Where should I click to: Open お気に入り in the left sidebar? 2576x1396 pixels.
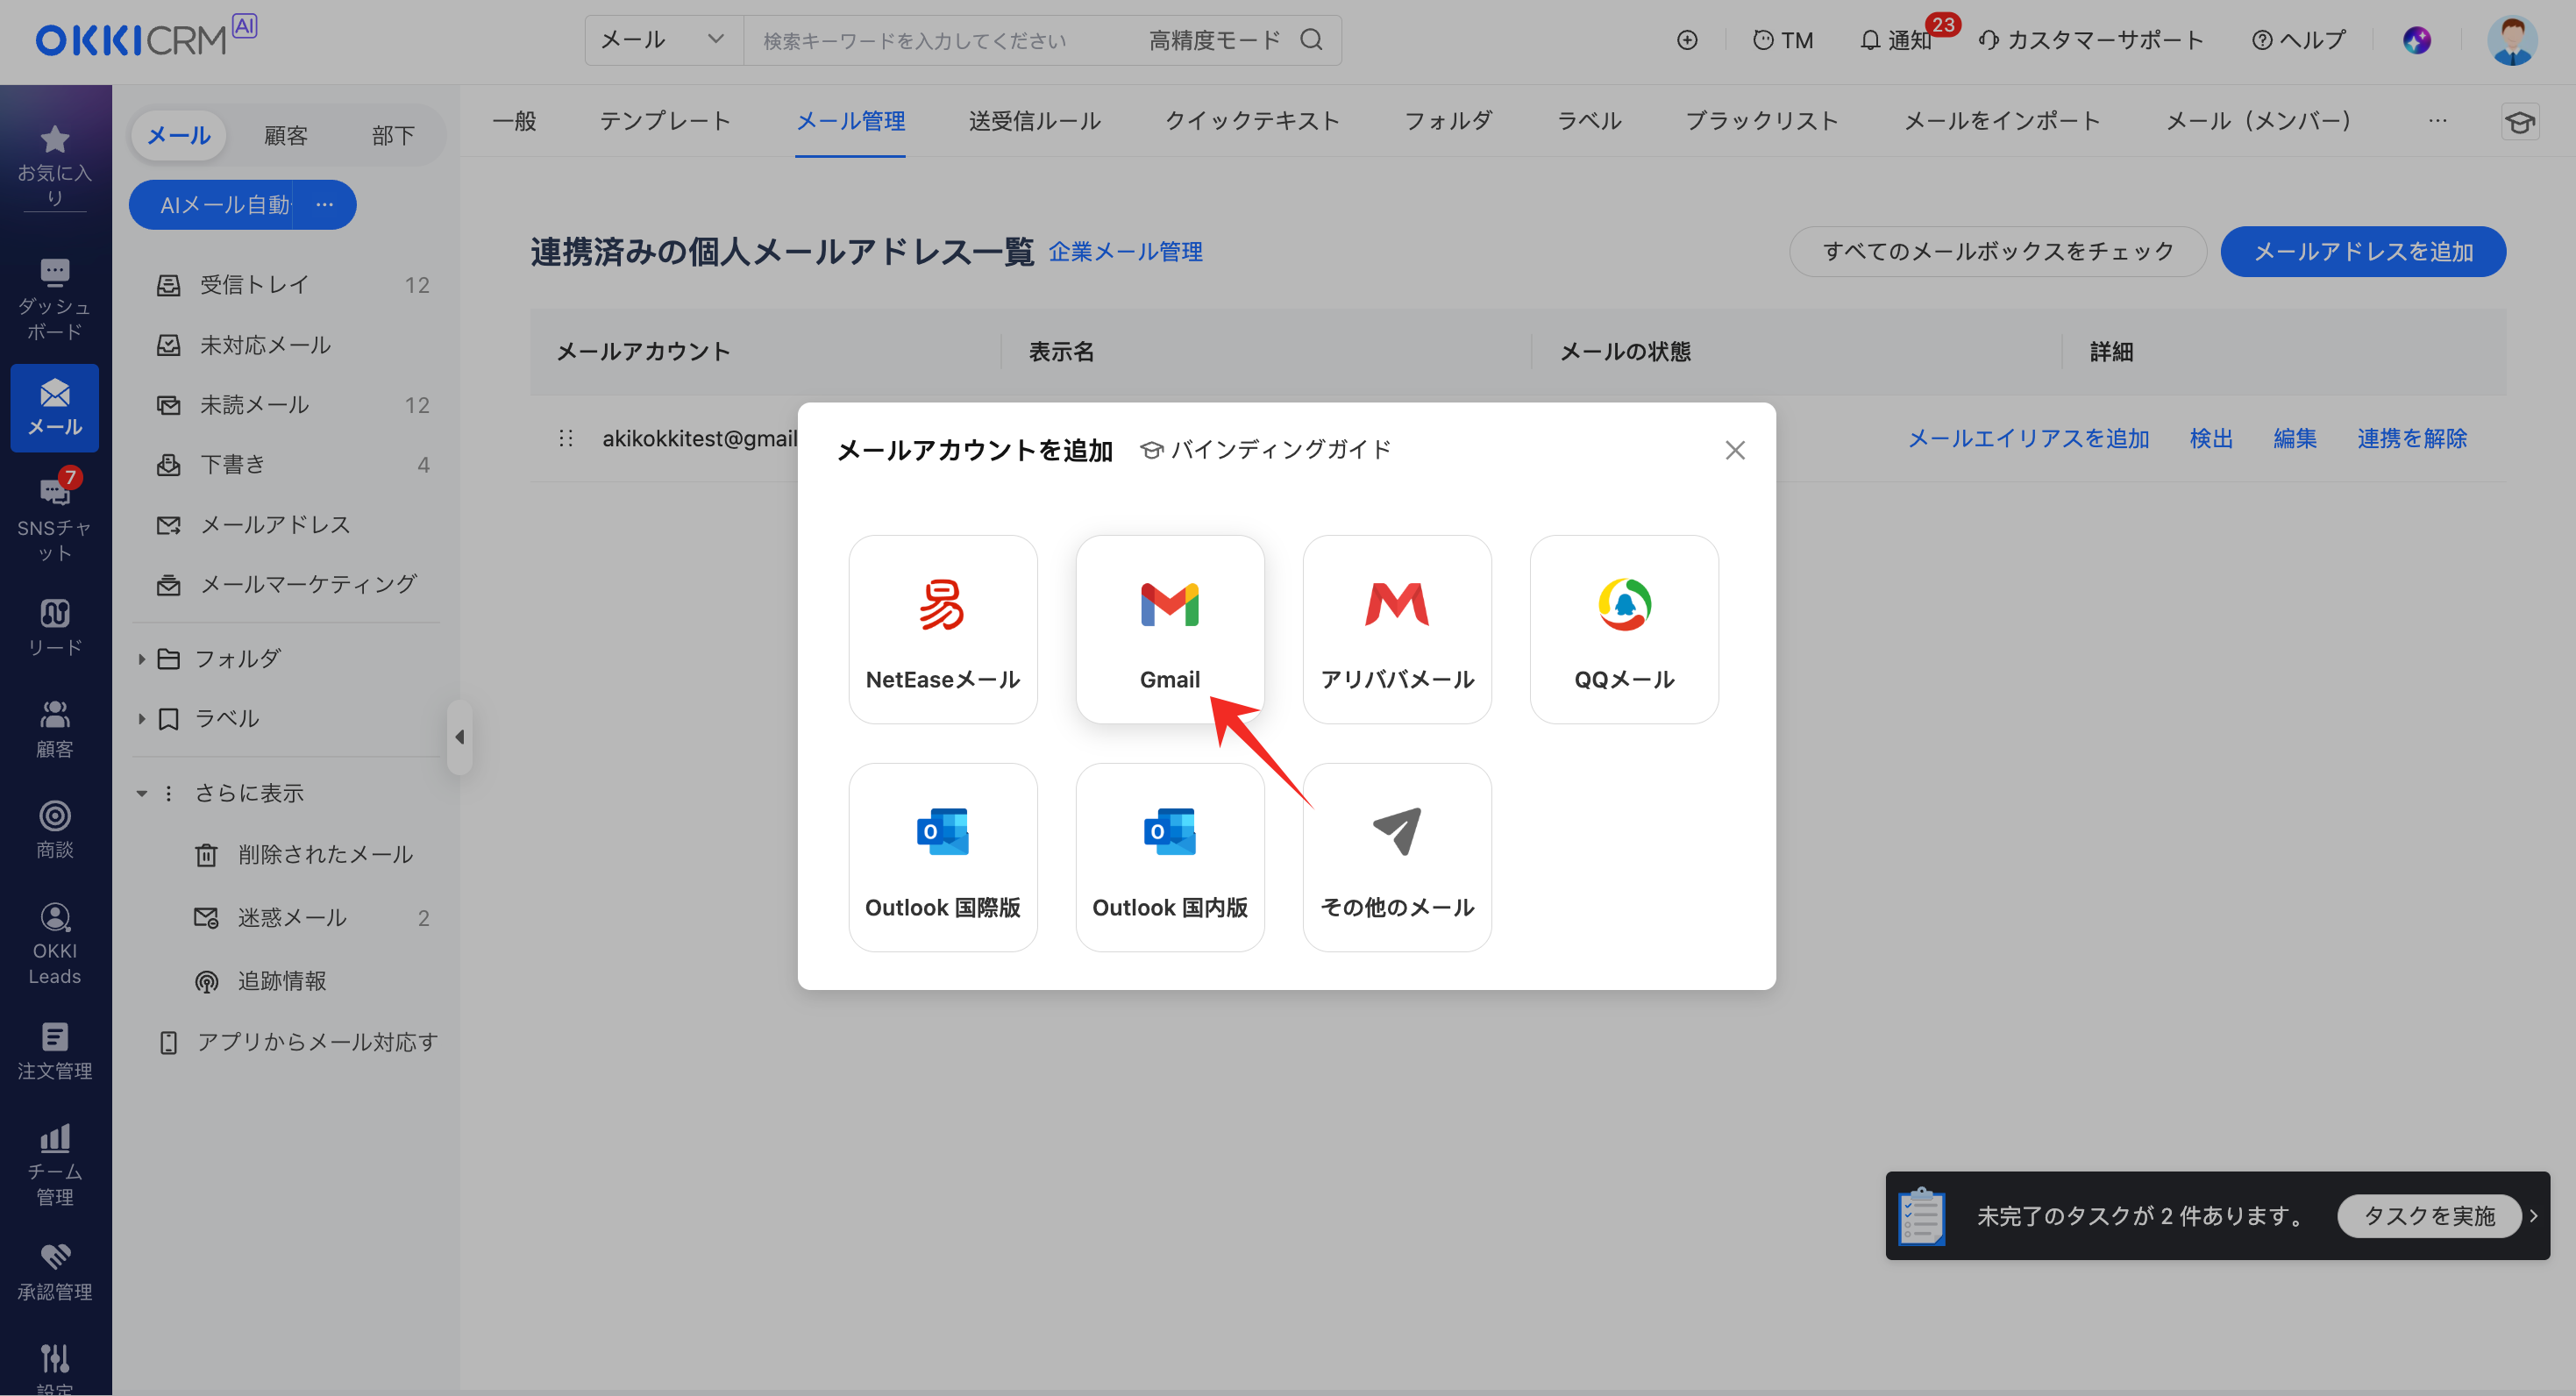[55, 164]
